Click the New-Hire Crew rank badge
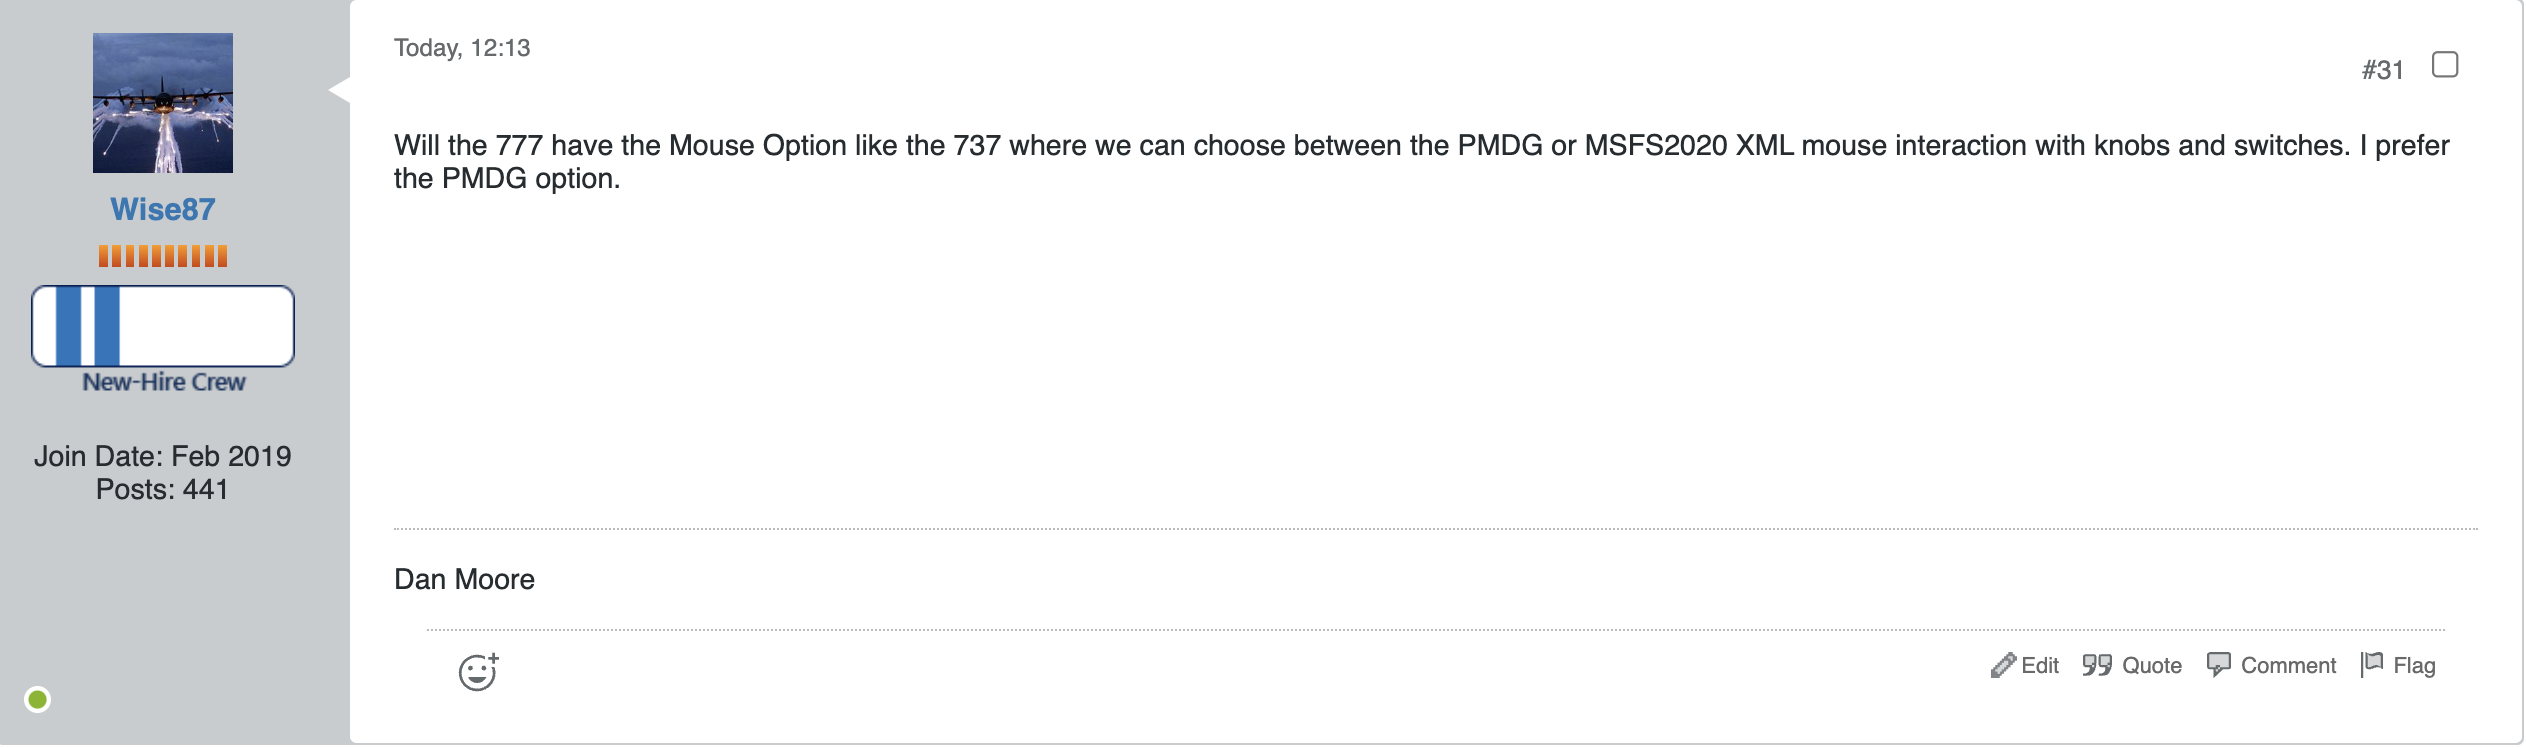 [x=163, y=326]
